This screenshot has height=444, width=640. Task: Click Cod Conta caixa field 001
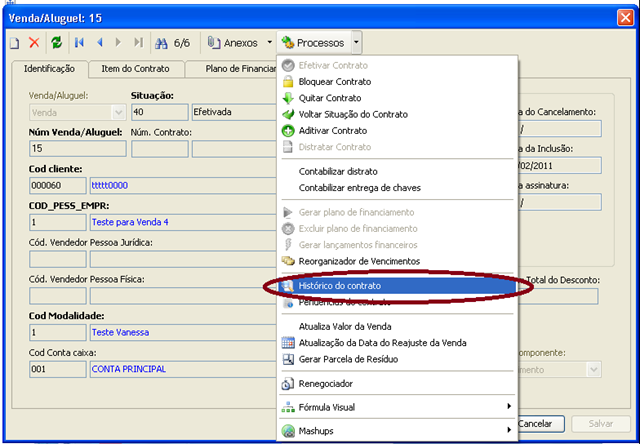click(x=58, y=369)
